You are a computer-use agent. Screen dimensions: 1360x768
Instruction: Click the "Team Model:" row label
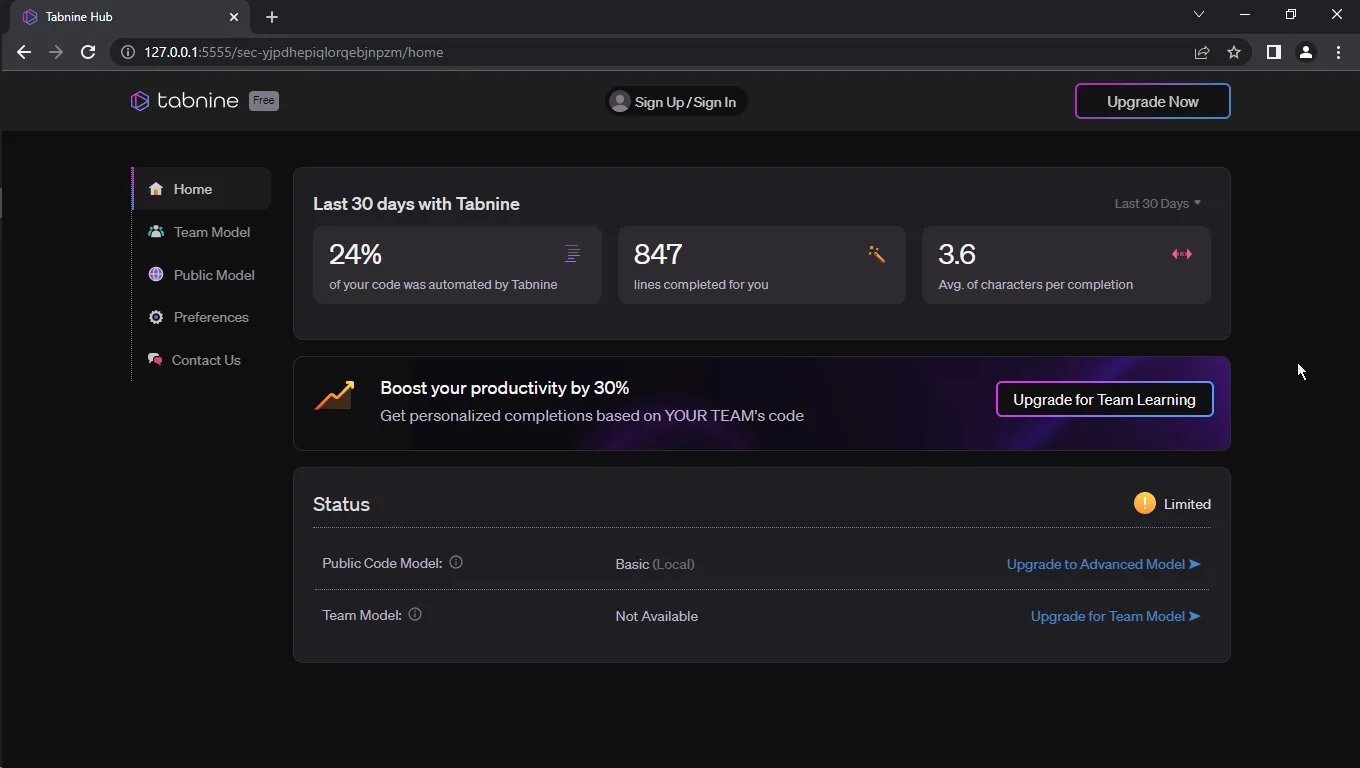(x=362, y=615)
